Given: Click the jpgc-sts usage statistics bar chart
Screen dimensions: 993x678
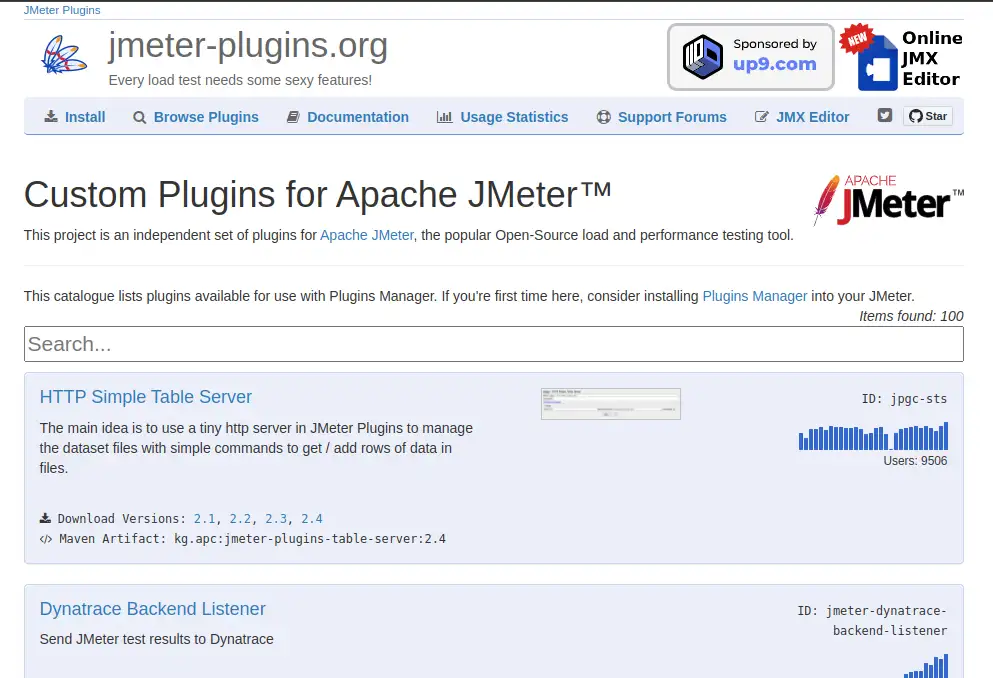Looking at the screenshot, I should [x=873, y=436].
